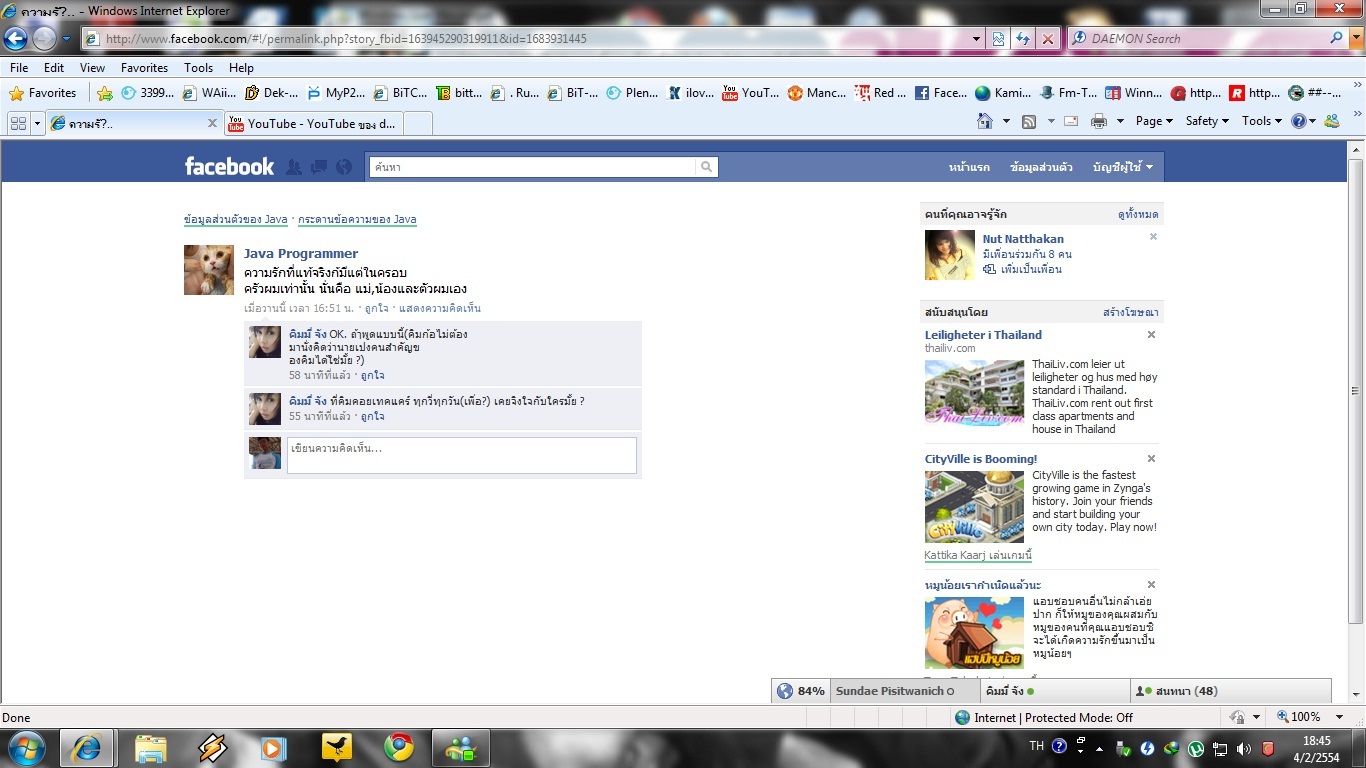Viewport: 1366px width, 768px height.
Task: Click the Facebook logo
Action: click(x=229, y=167)
